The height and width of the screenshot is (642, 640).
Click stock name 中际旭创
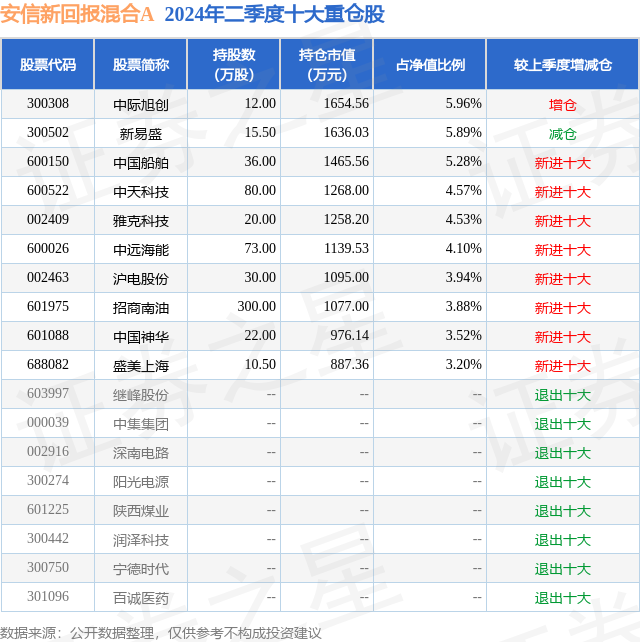coord(140,105)
